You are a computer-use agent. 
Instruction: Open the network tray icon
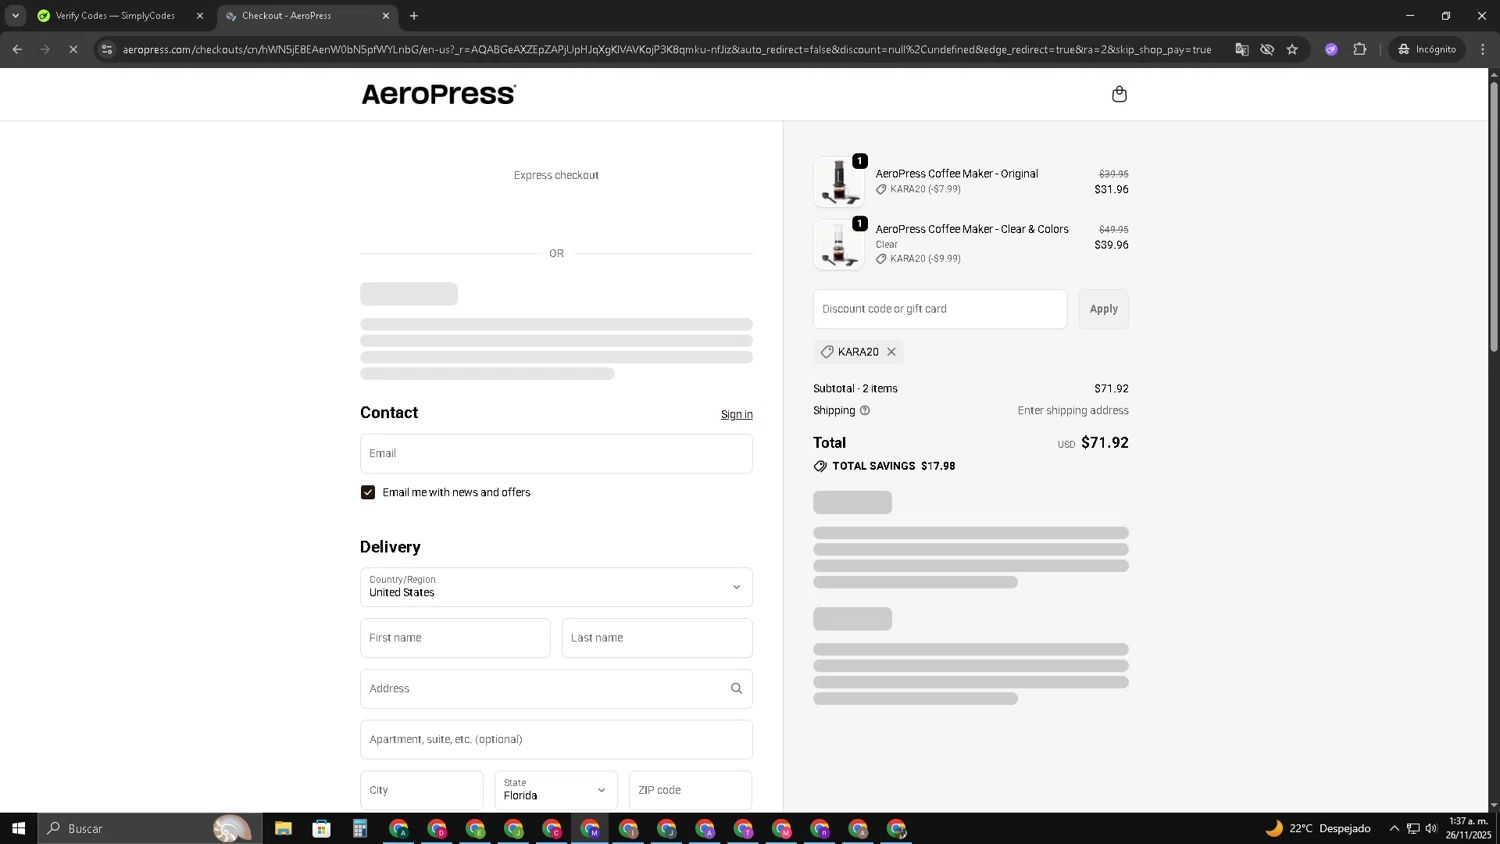coord(1413,828)
